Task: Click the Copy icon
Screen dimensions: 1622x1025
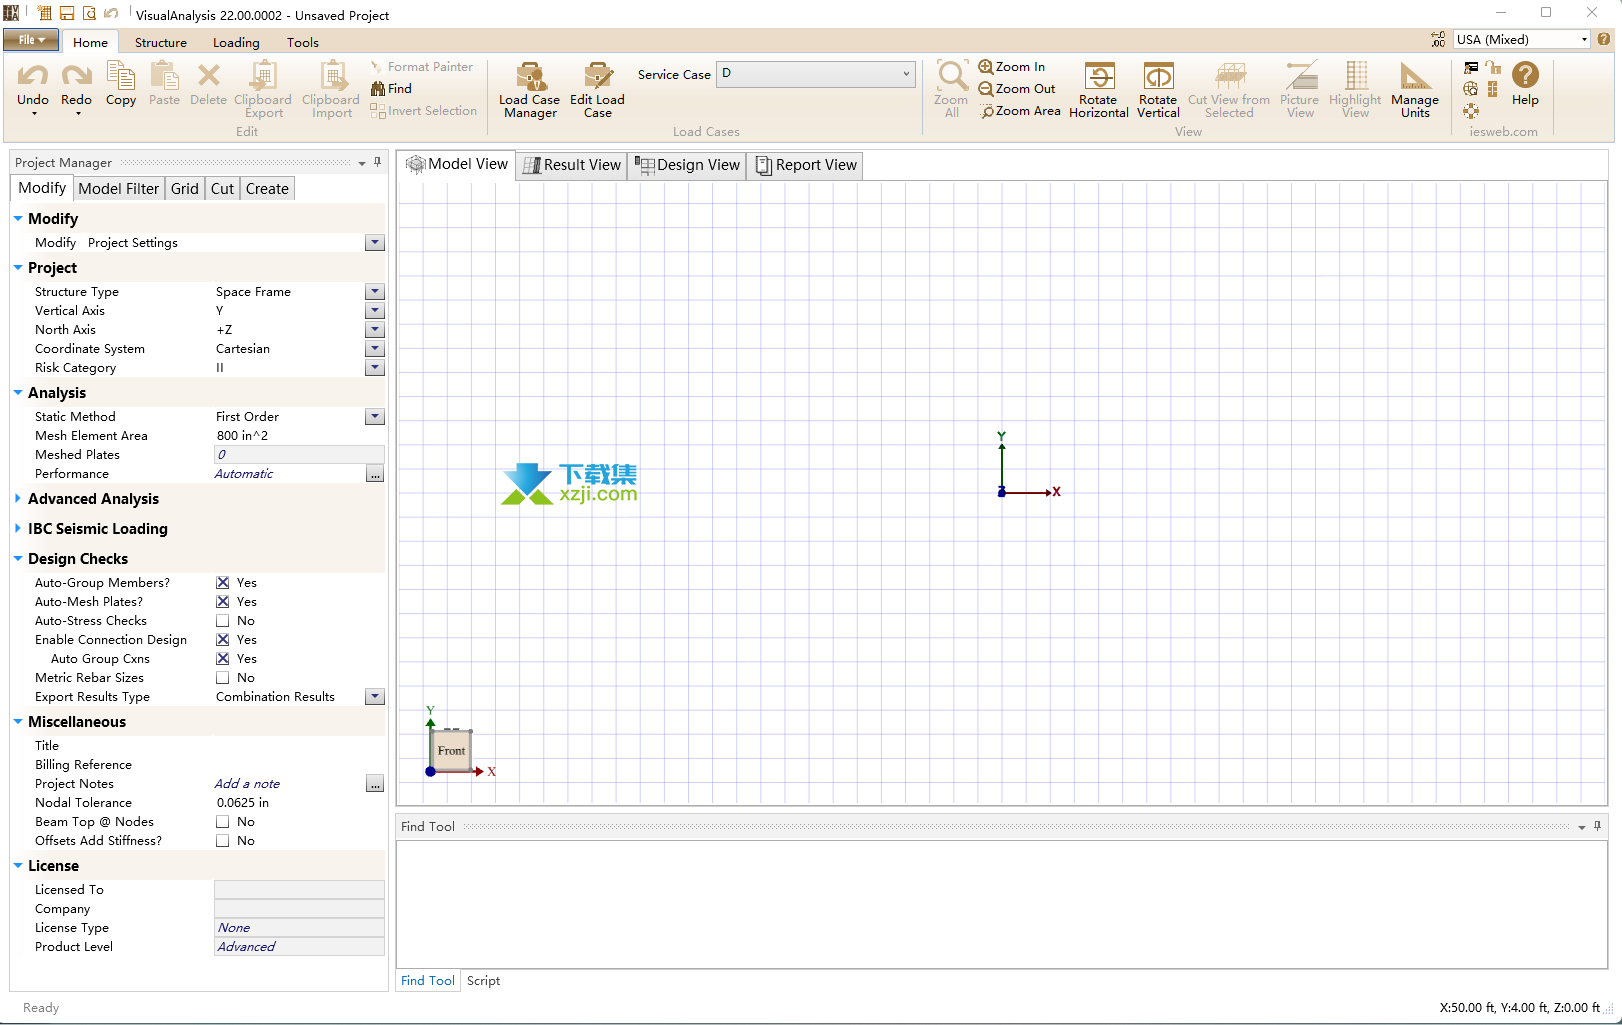Action: 121,76
